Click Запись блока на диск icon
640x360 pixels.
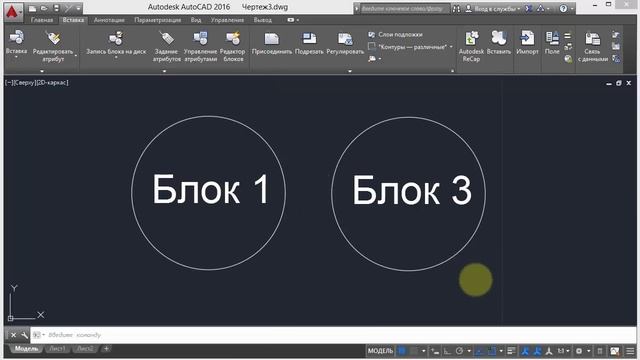coord(116,38)
